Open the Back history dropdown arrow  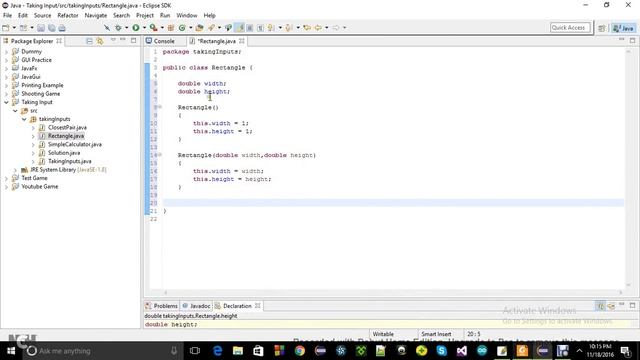pyautogui.click(x=327, y=28)
